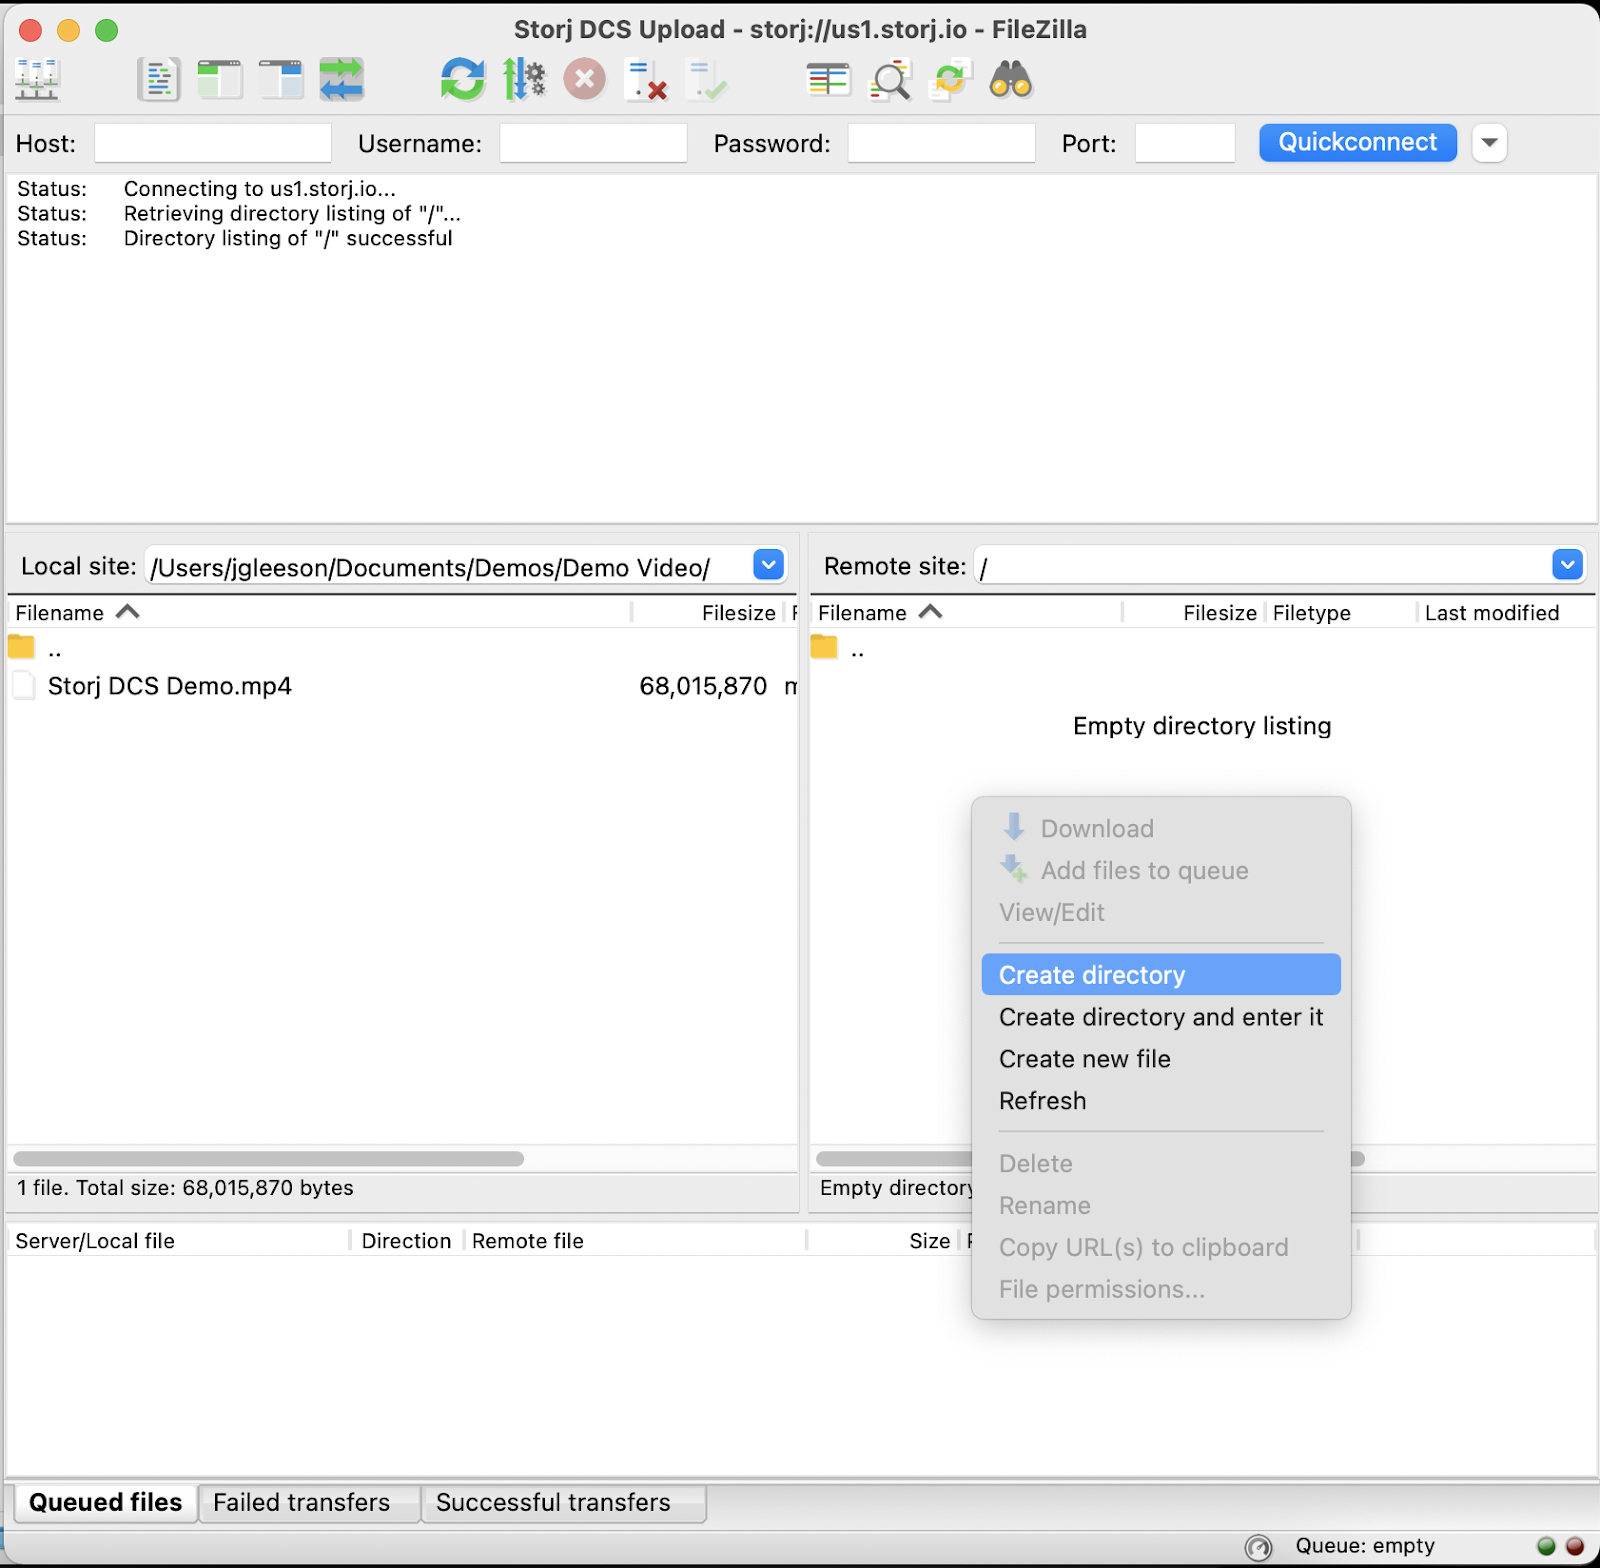Toggle the message log display
The height and width of the screenshot is (1568, 1600).
158,80
